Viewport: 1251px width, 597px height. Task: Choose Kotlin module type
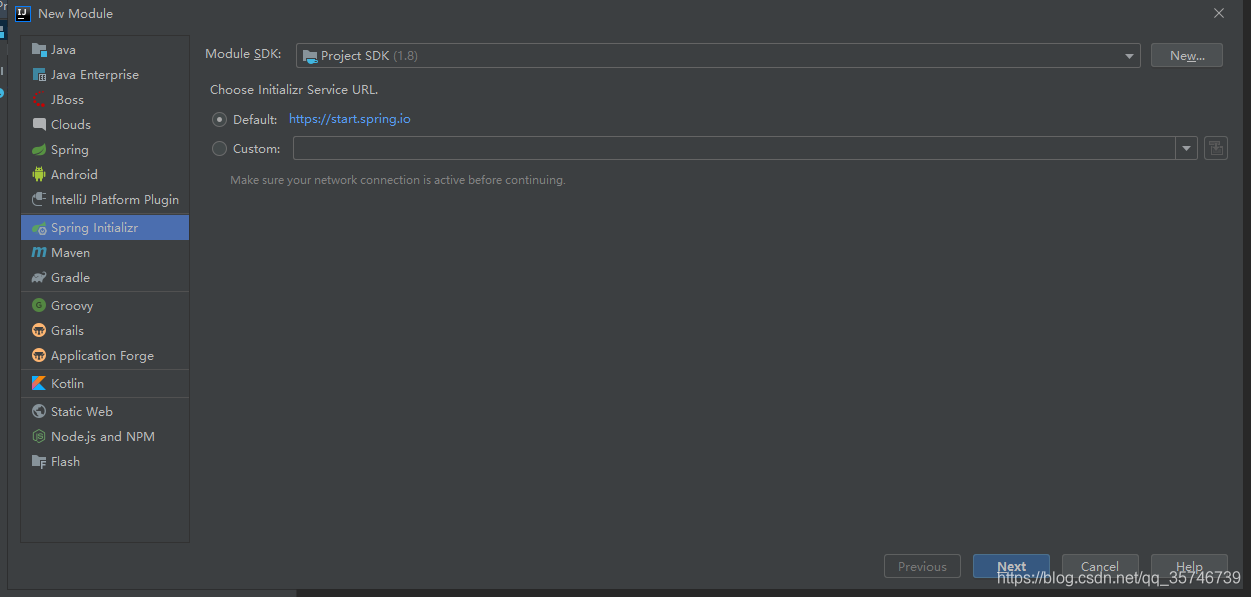point(105,384)
